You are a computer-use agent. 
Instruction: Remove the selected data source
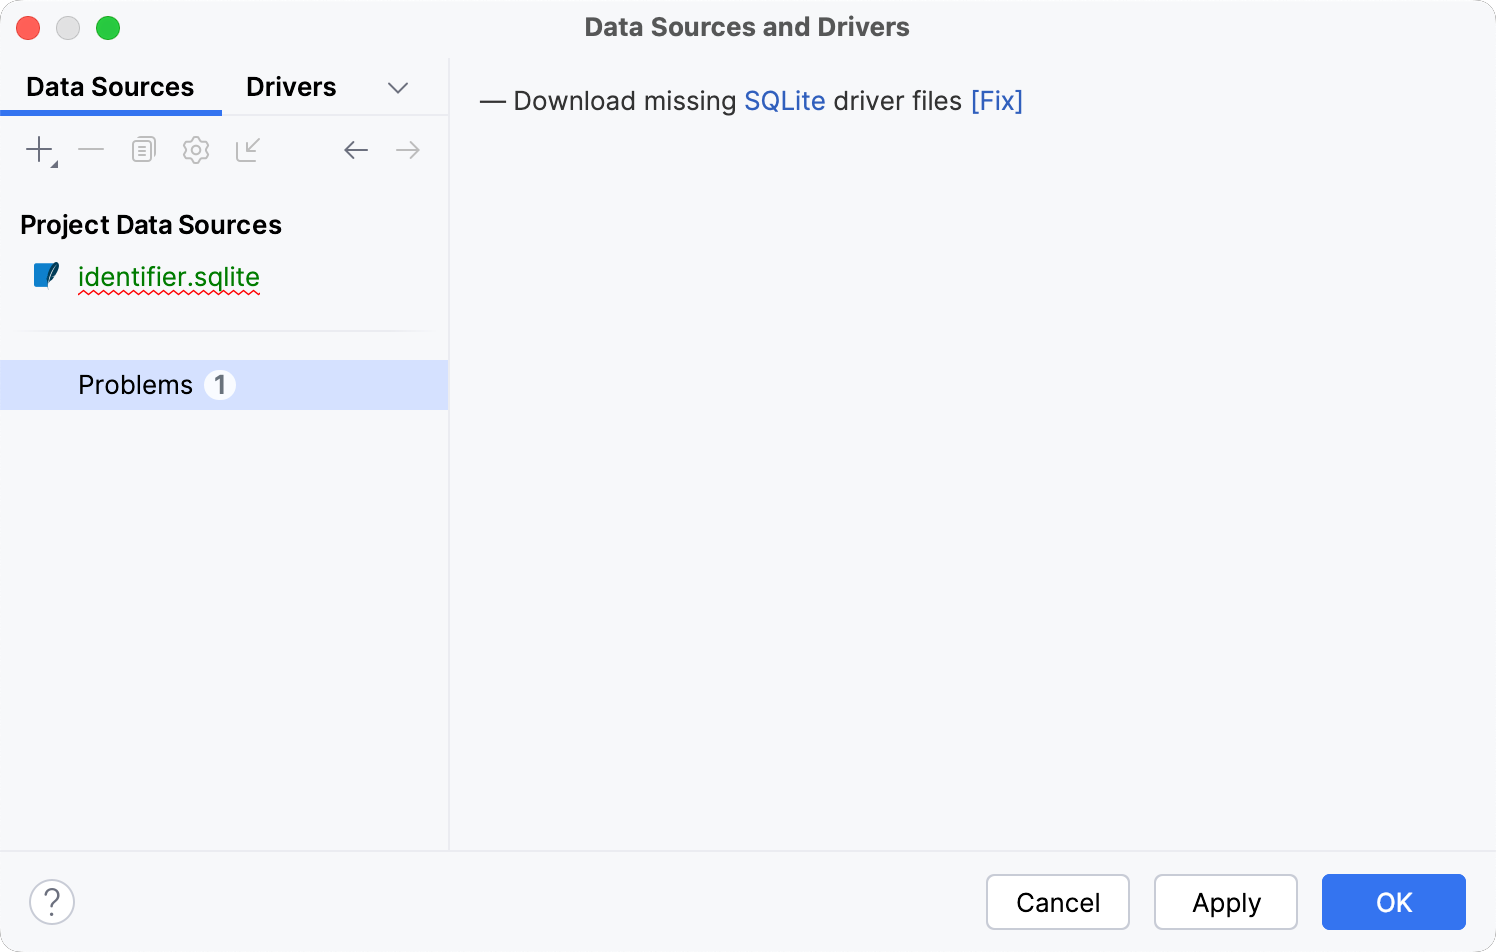click(91, 149)
